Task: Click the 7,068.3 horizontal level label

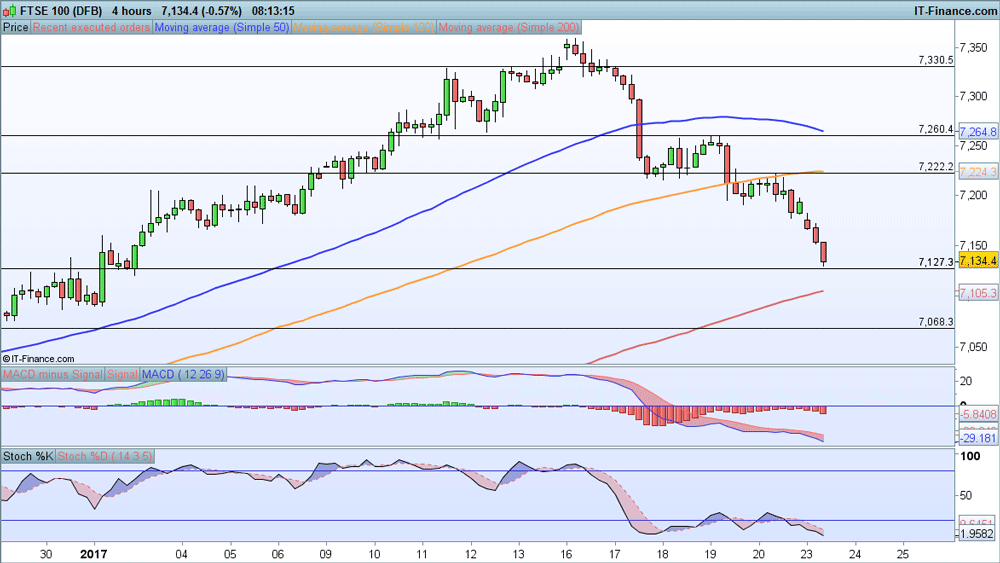Action: [936, 321]
